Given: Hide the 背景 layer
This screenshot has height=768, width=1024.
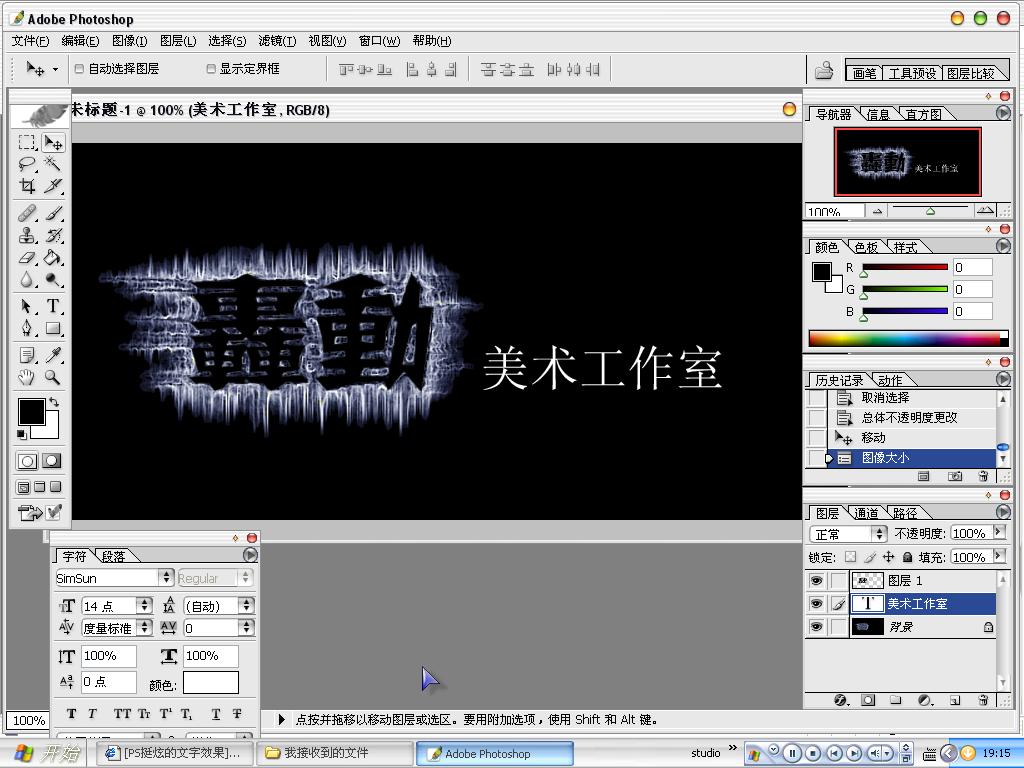Looking at the screenshot, I should click(x=816, y=627).
